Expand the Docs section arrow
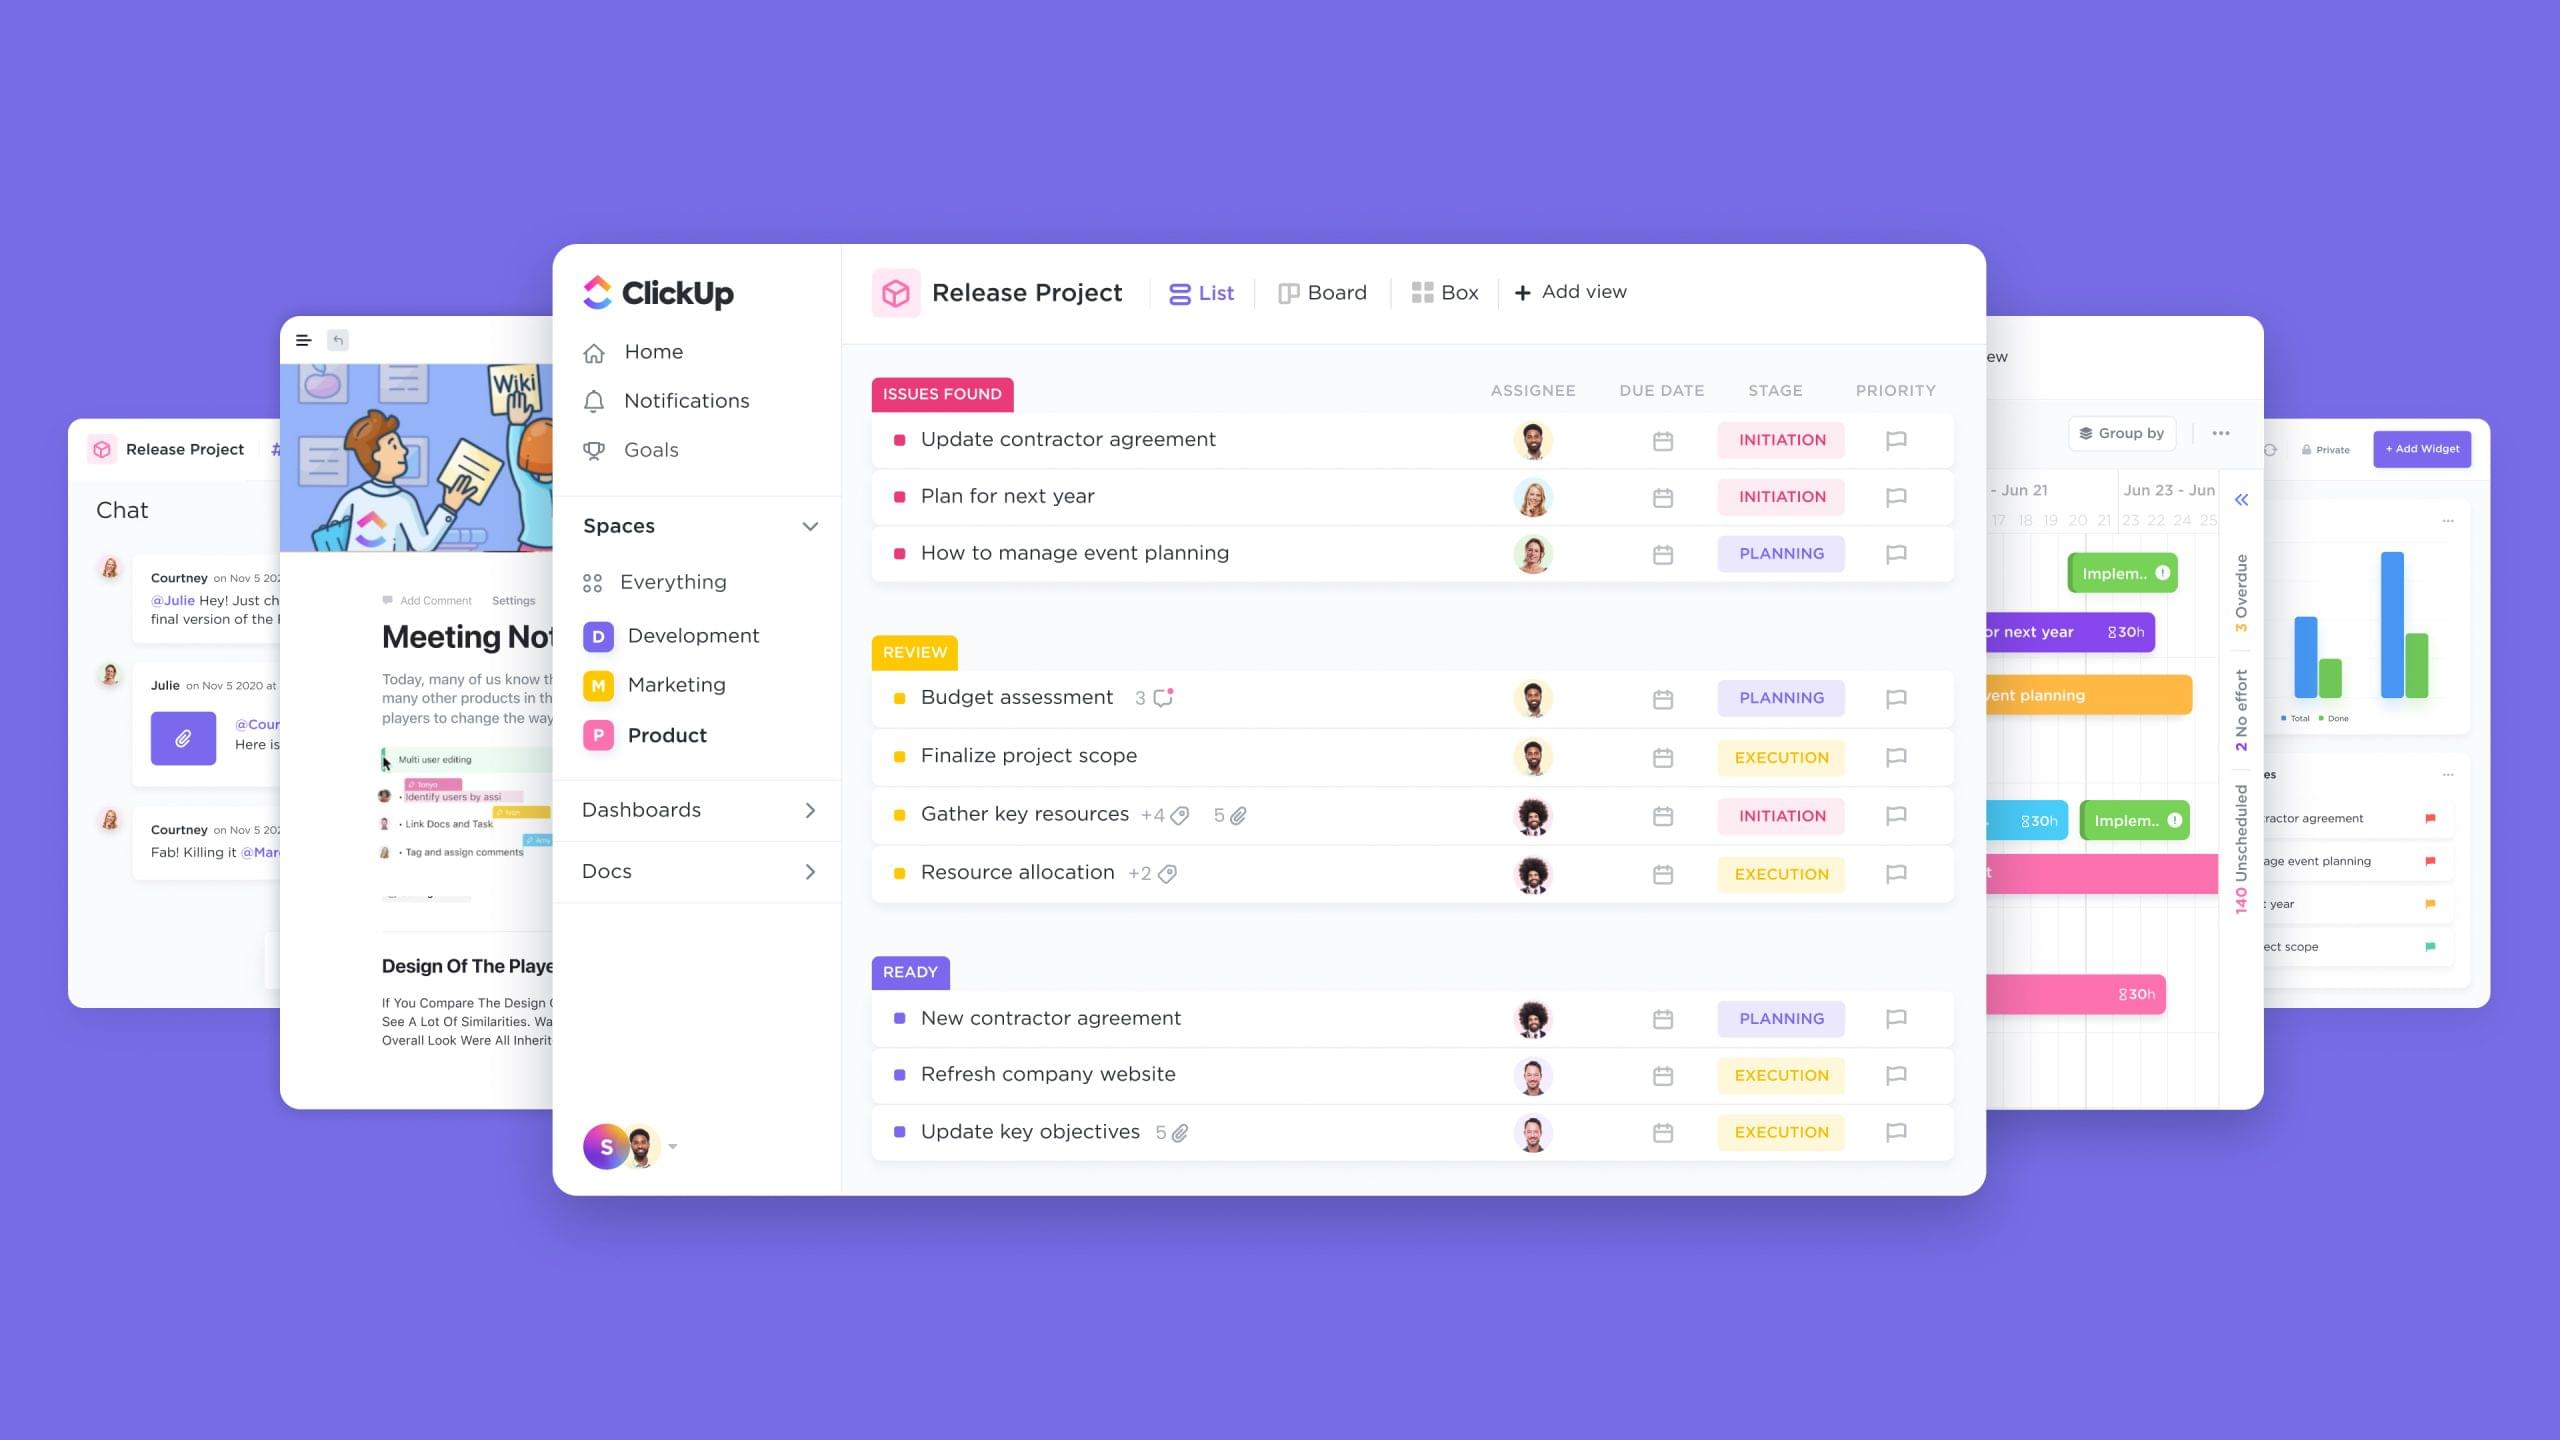 (x=809, y=870)
